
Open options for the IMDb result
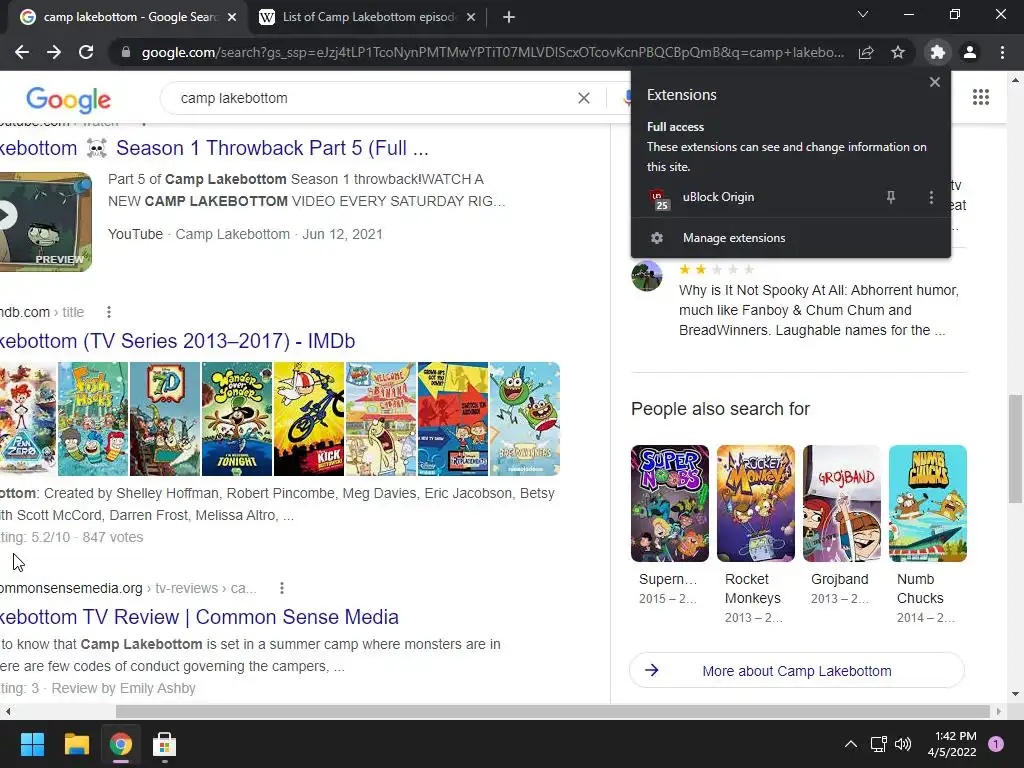(x=108, y=312)
